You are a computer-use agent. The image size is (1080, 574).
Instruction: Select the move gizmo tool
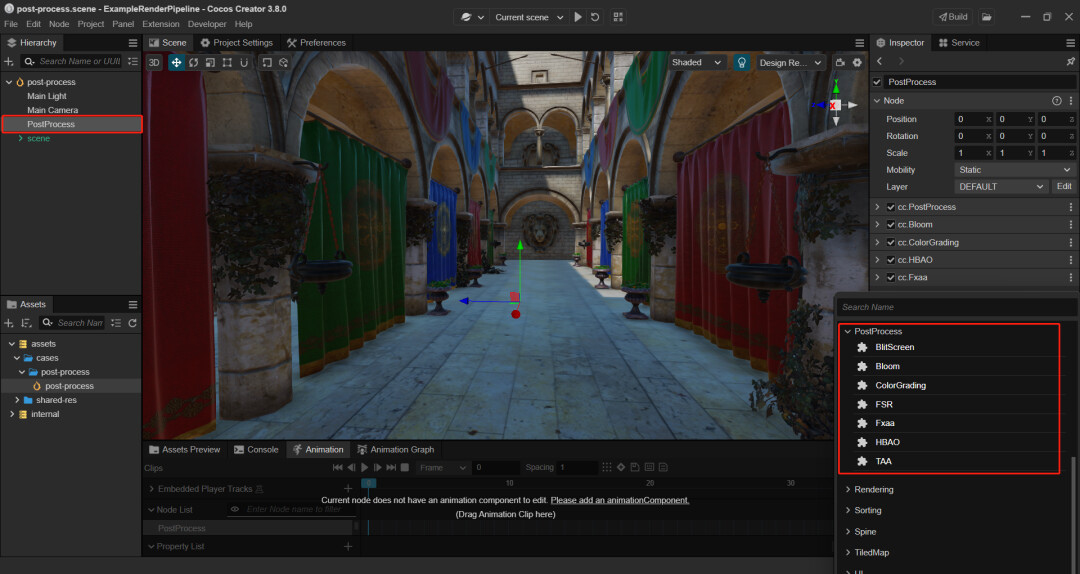click(x=176, y=62)
